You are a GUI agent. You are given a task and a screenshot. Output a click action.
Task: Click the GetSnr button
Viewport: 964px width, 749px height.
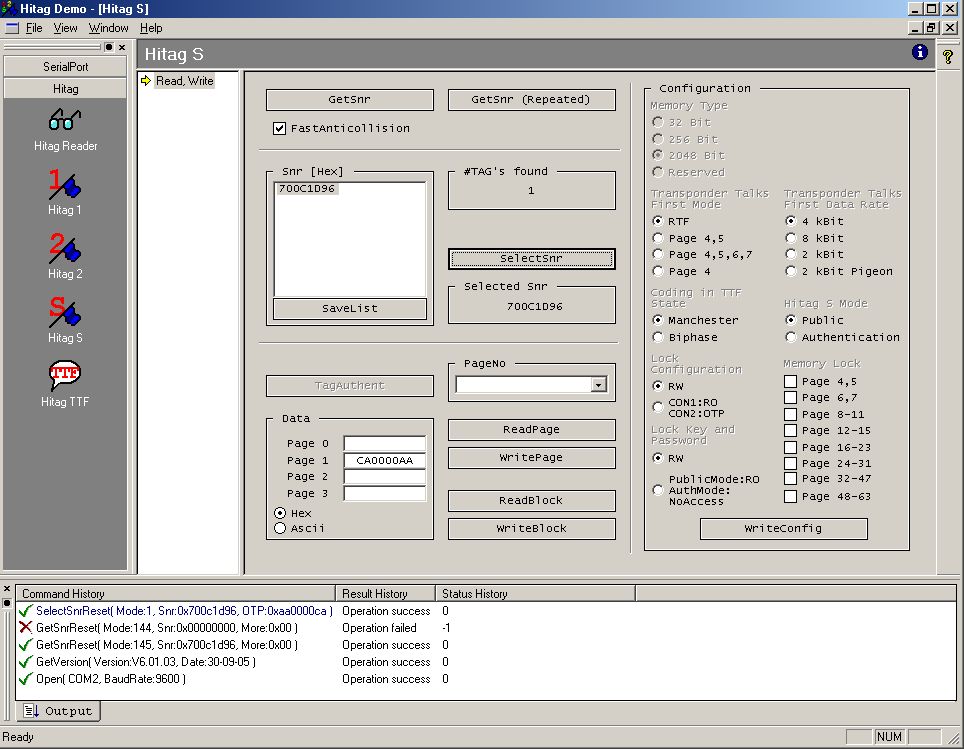click(349, 100)
